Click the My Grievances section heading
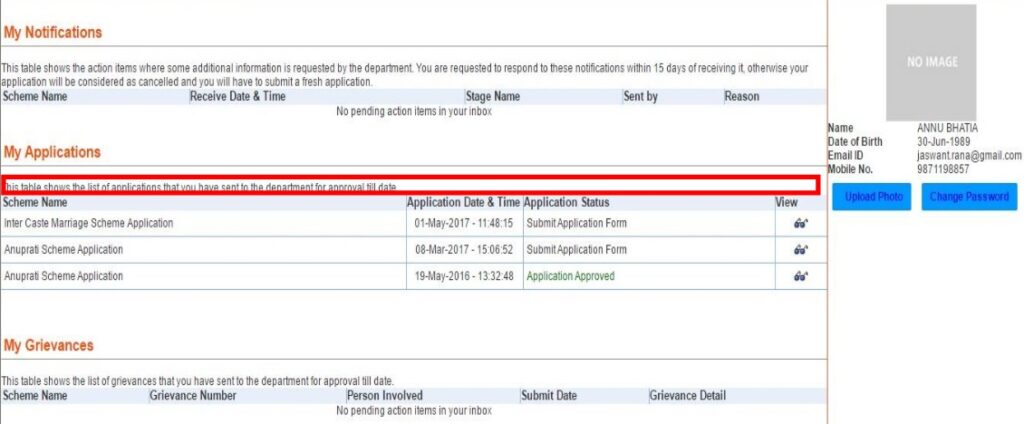This screenshot has width=1024, height=424. coord(49,345)
